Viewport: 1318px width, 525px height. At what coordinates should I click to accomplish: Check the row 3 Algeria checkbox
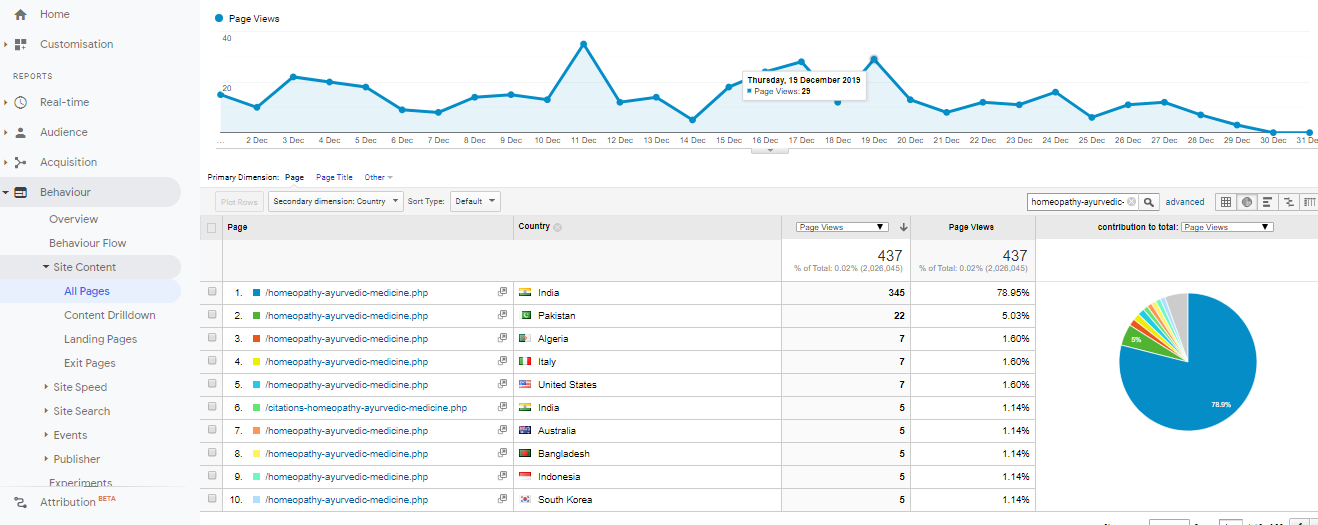(x=211, y=339)
